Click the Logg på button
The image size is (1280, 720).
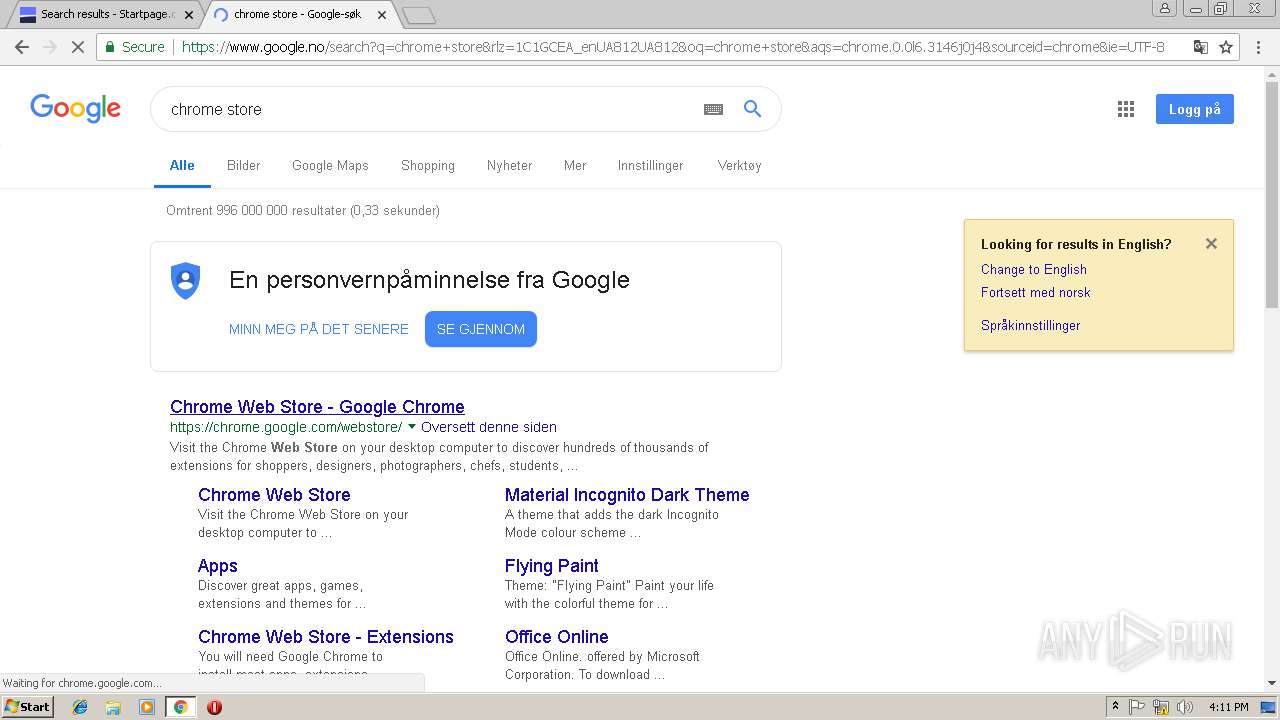pos(1194,109)
